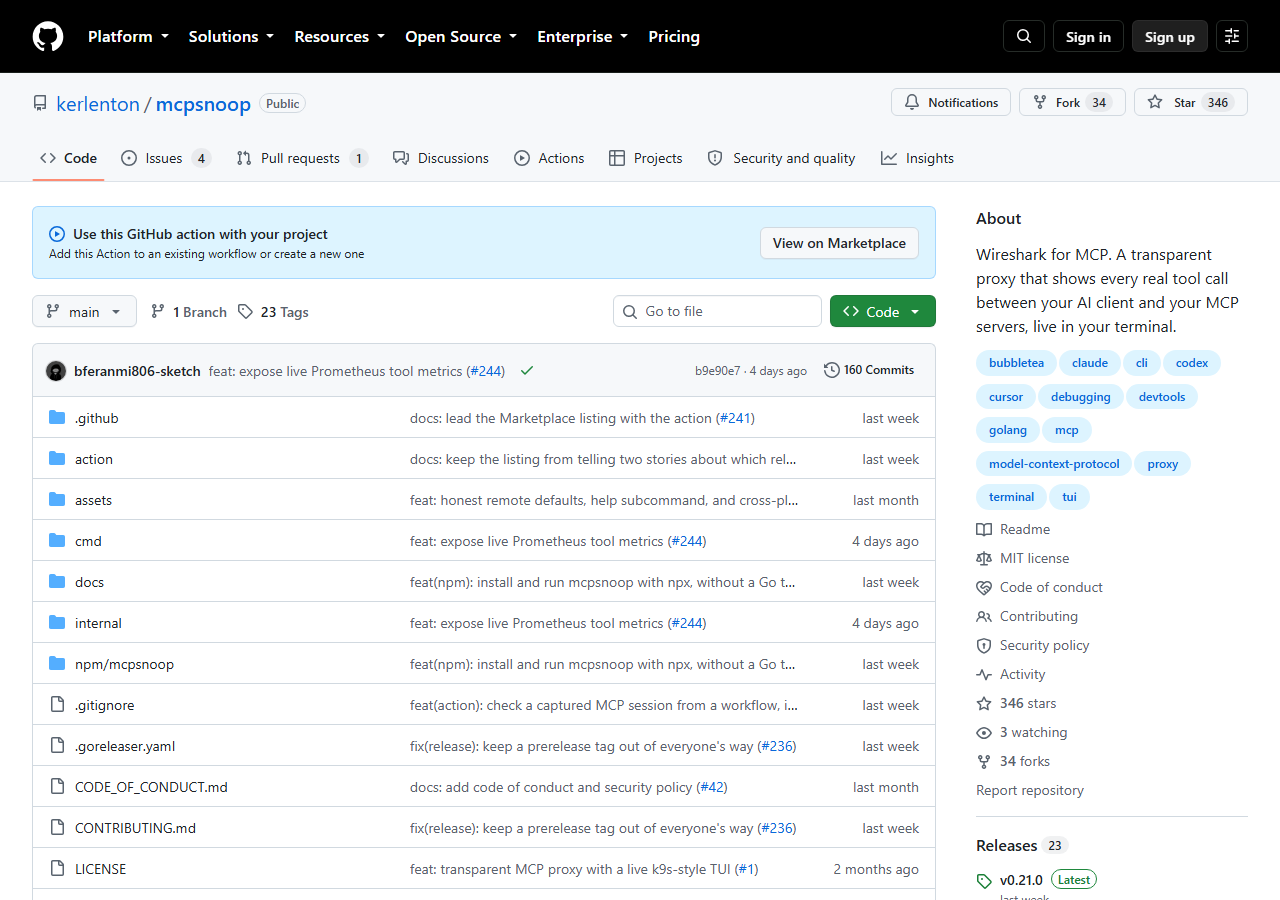Image resolution: width=1280 pixels, height=900 pixels.
Task: Switch to the Issues tab
Action: pyautogui.click(x=166, y=158)
